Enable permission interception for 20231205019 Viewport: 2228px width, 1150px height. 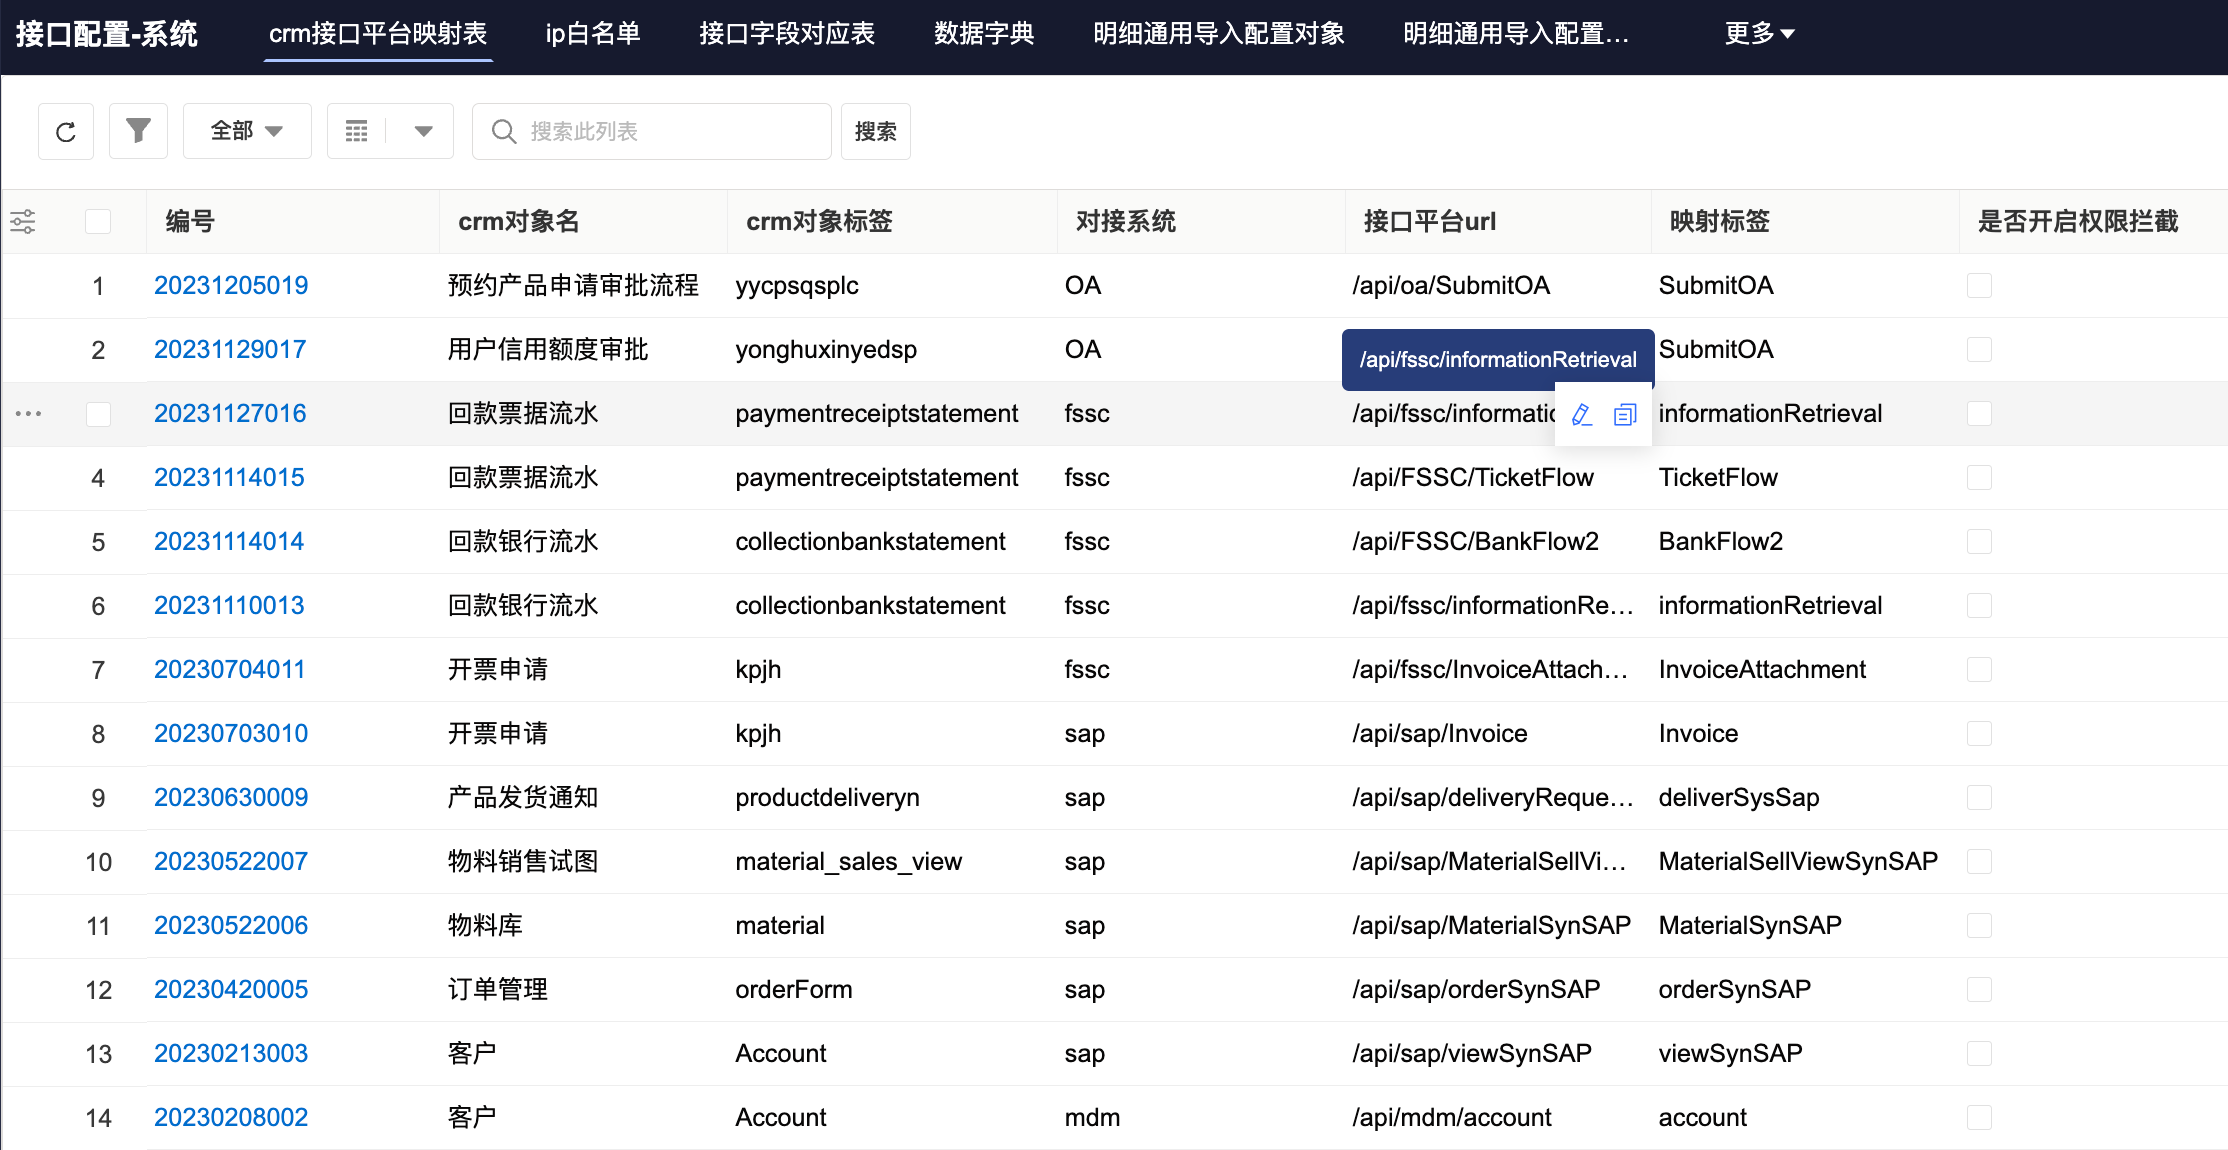pyautogui.click(x=1979, y=286)
